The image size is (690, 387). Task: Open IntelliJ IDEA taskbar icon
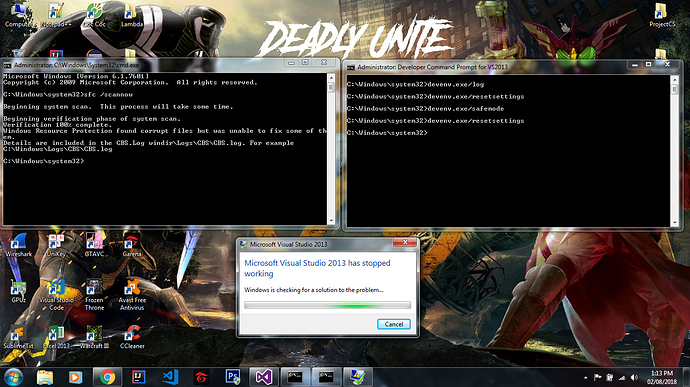(x=139, y=377)
